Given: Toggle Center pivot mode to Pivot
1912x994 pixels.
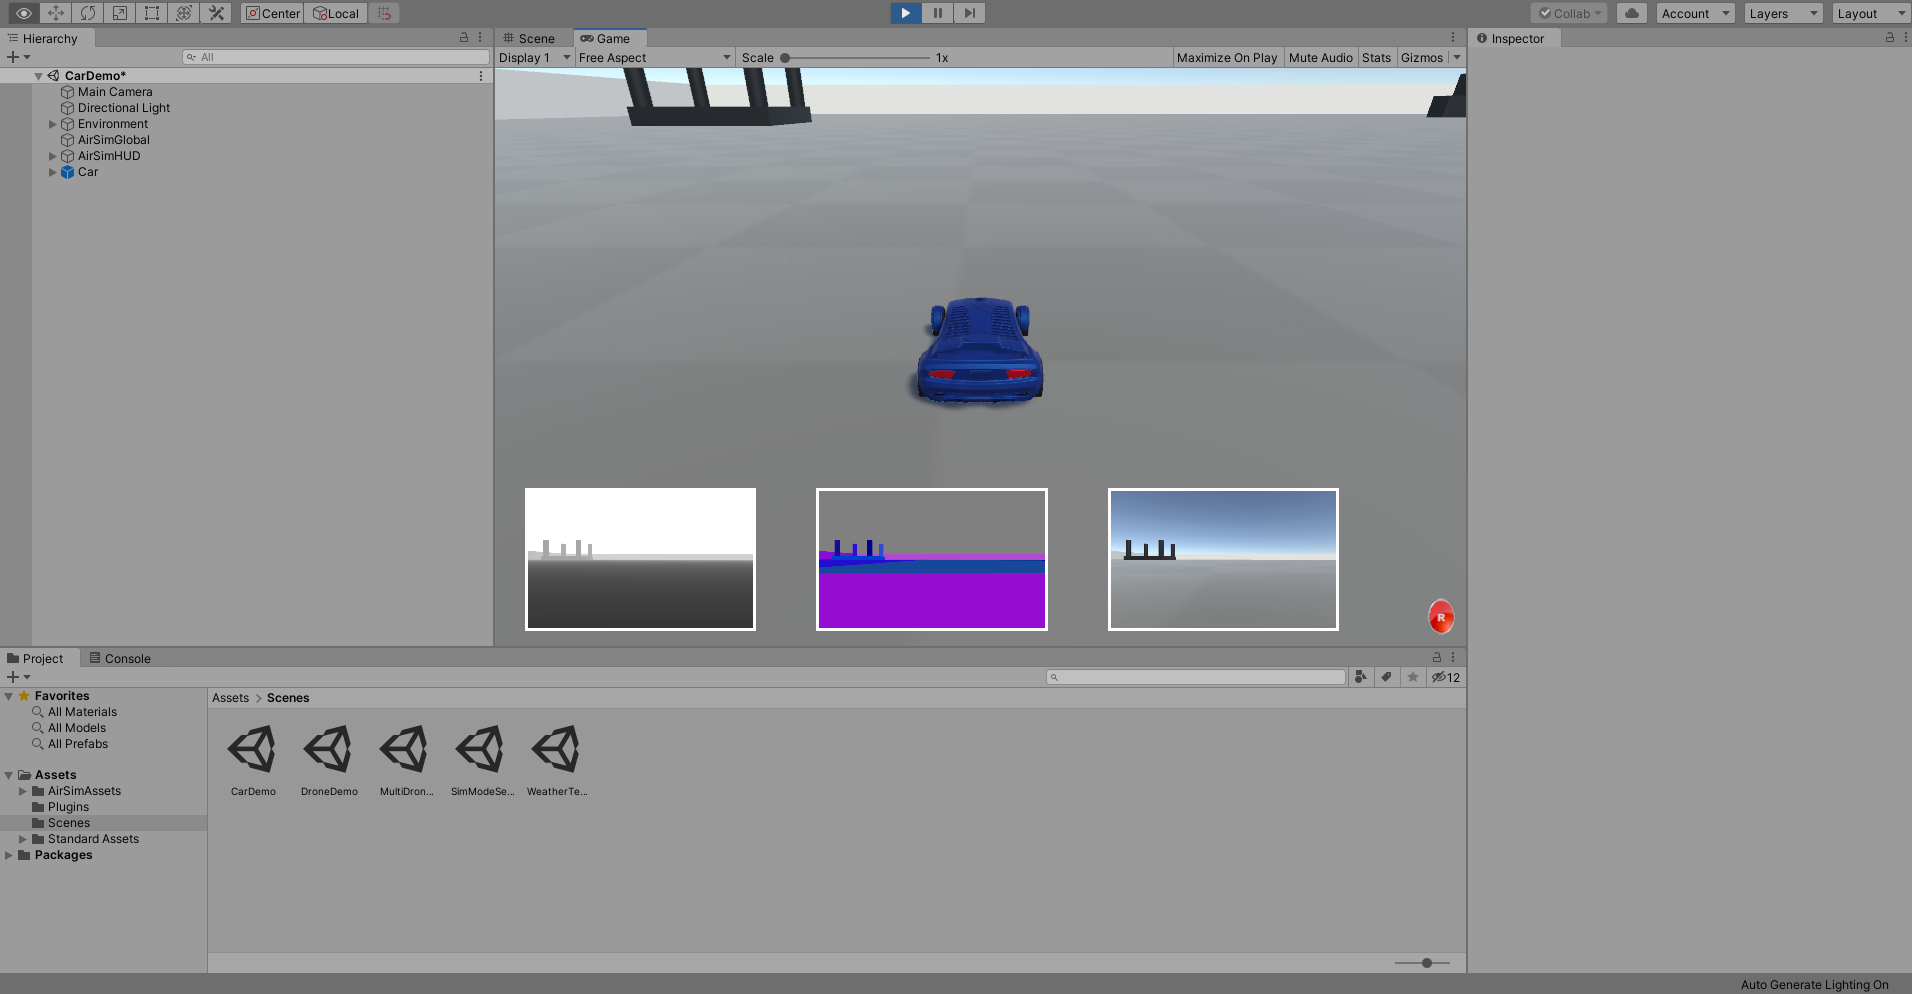Looking at the screenshot, I should coord(271,13).
